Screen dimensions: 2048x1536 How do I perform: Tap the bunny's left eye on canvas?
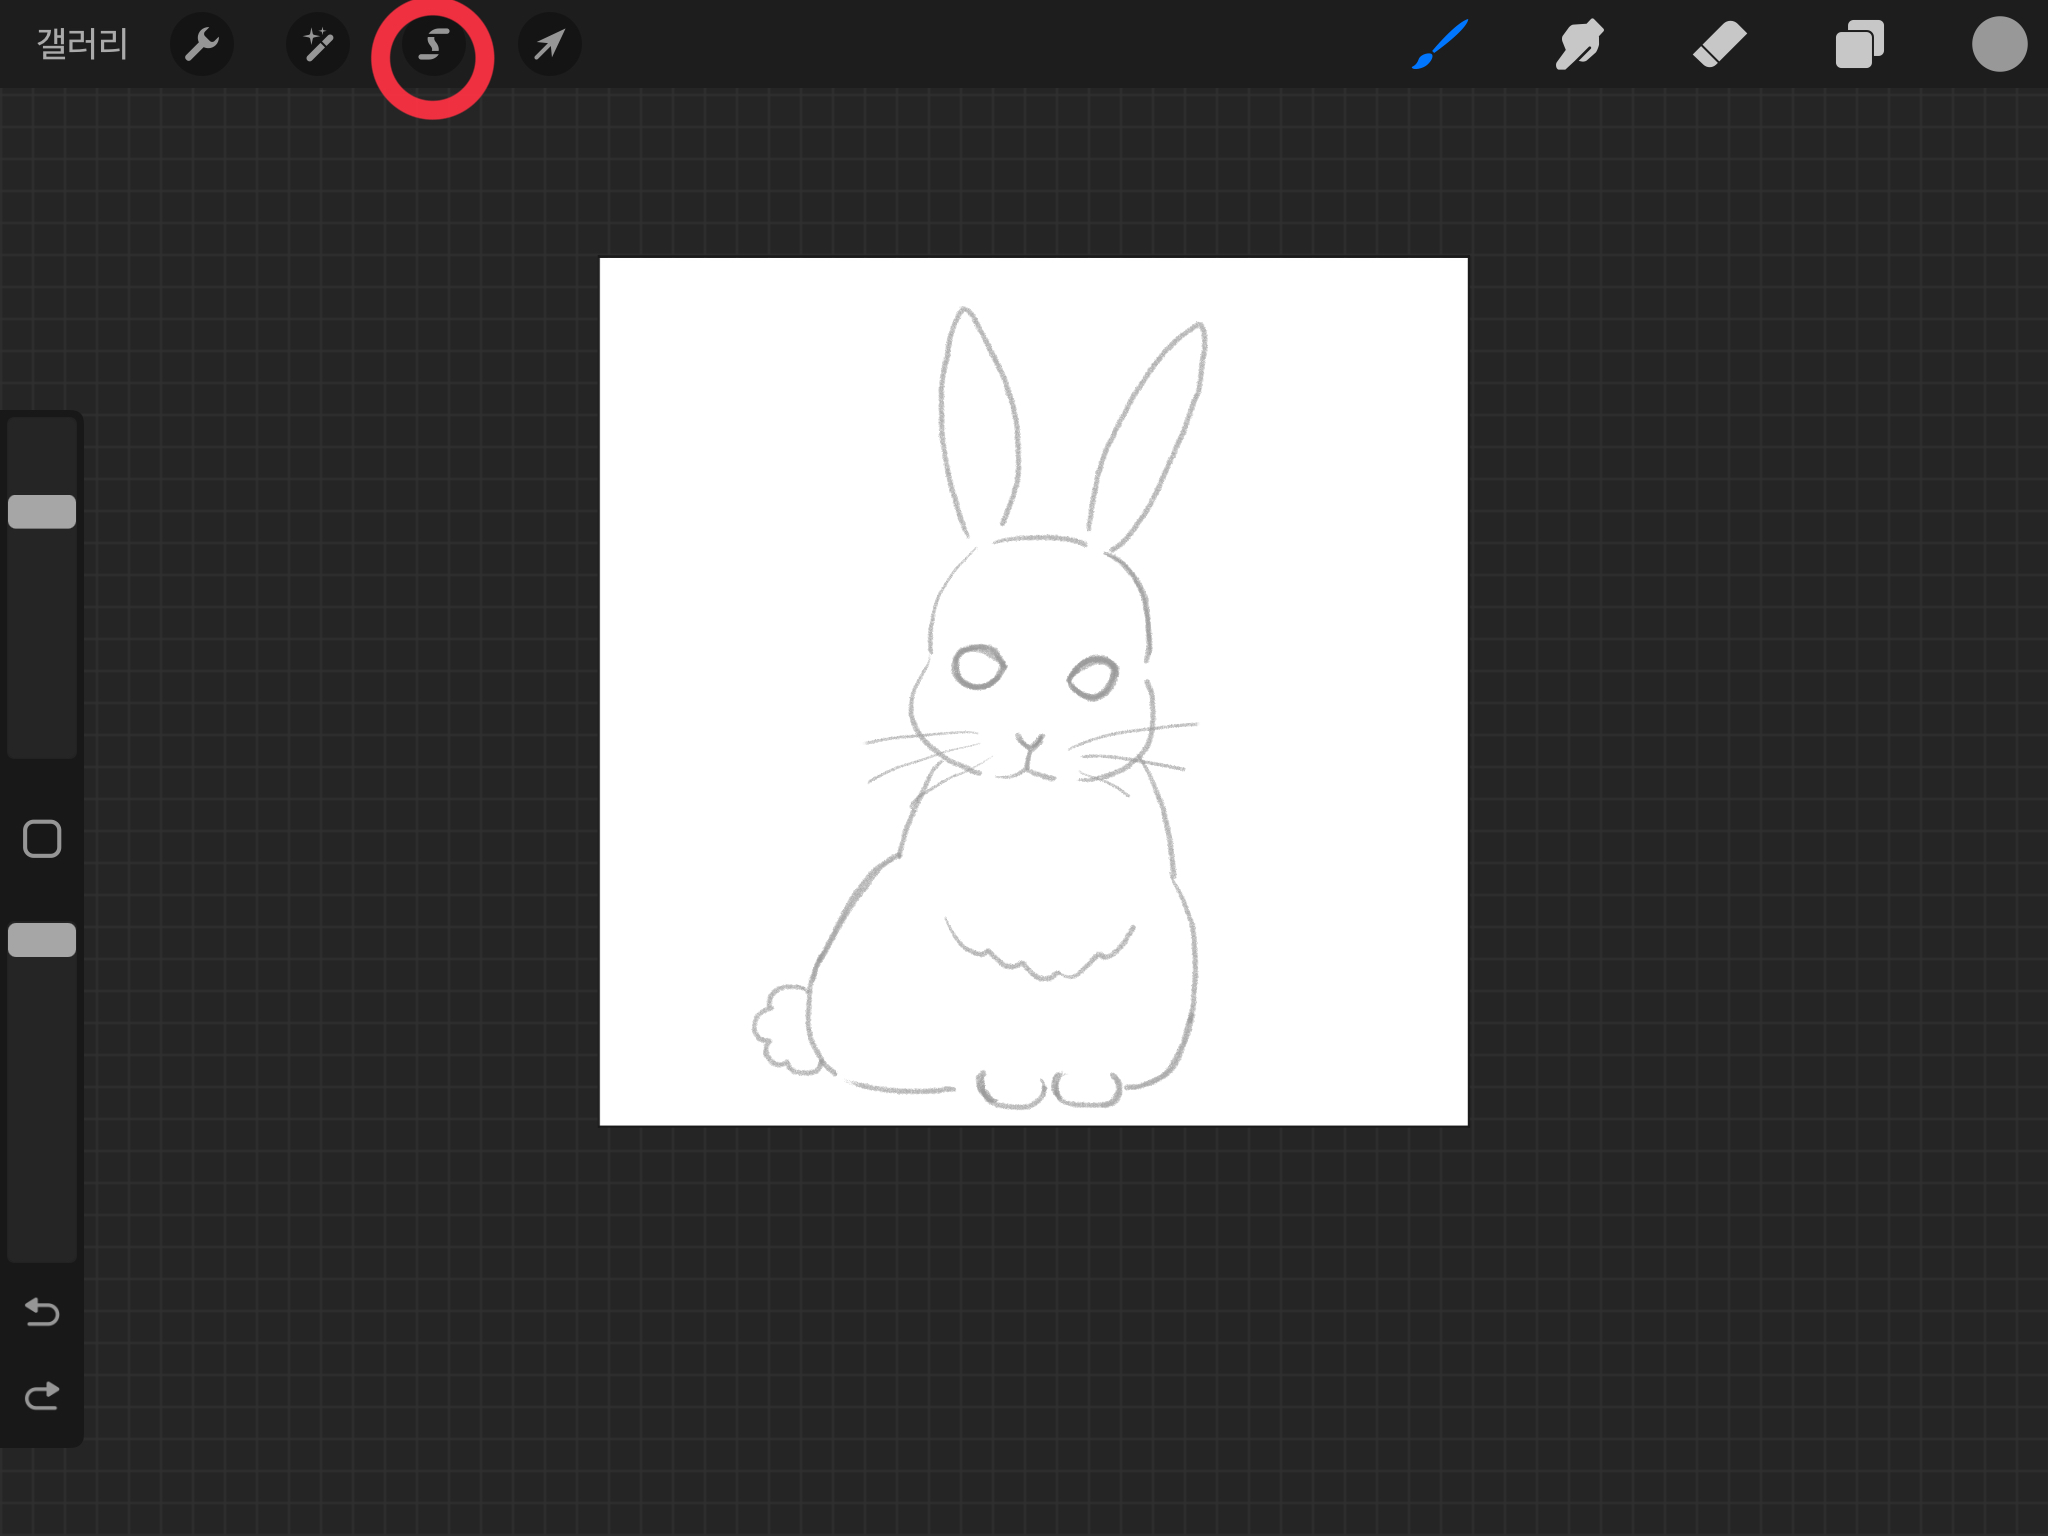(x=978, y=667)
